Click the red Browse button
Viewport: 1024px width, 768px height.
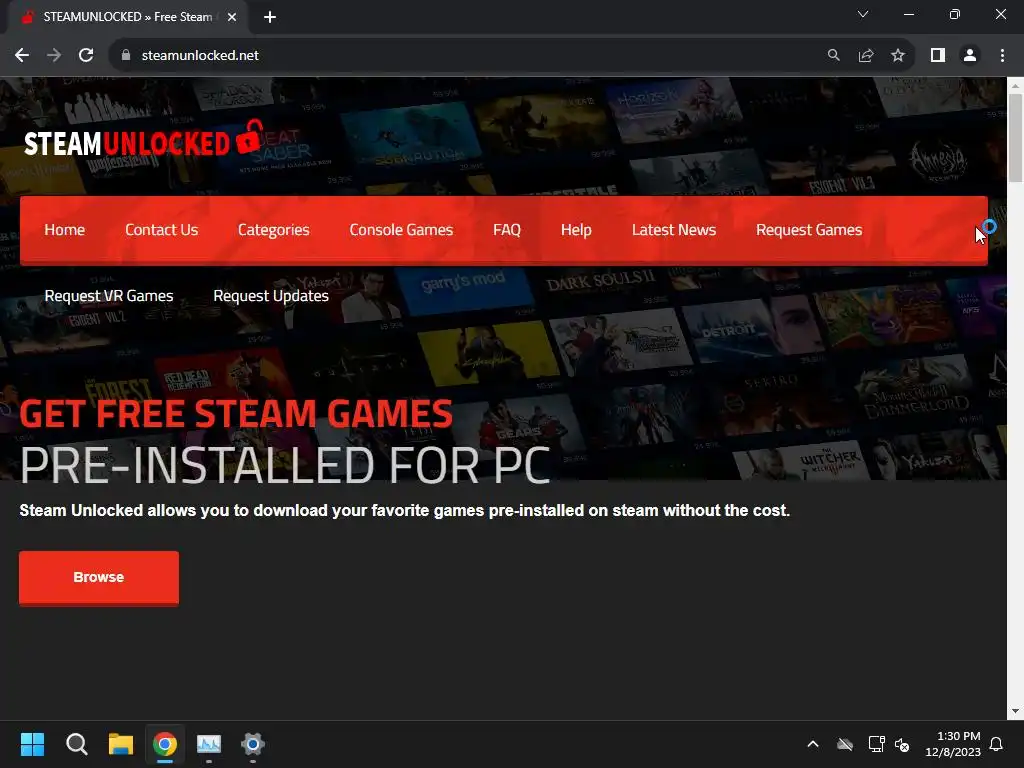[x=99, y=577]
